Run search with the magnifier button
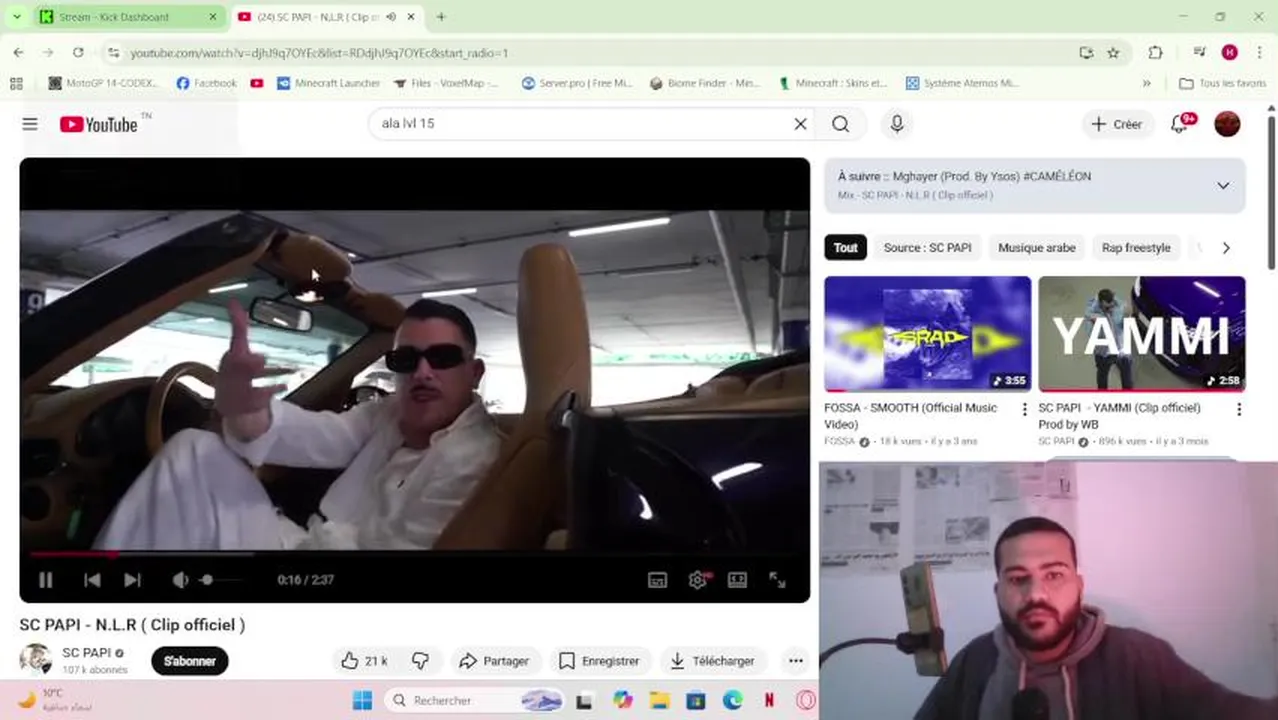 click(841, 124)
